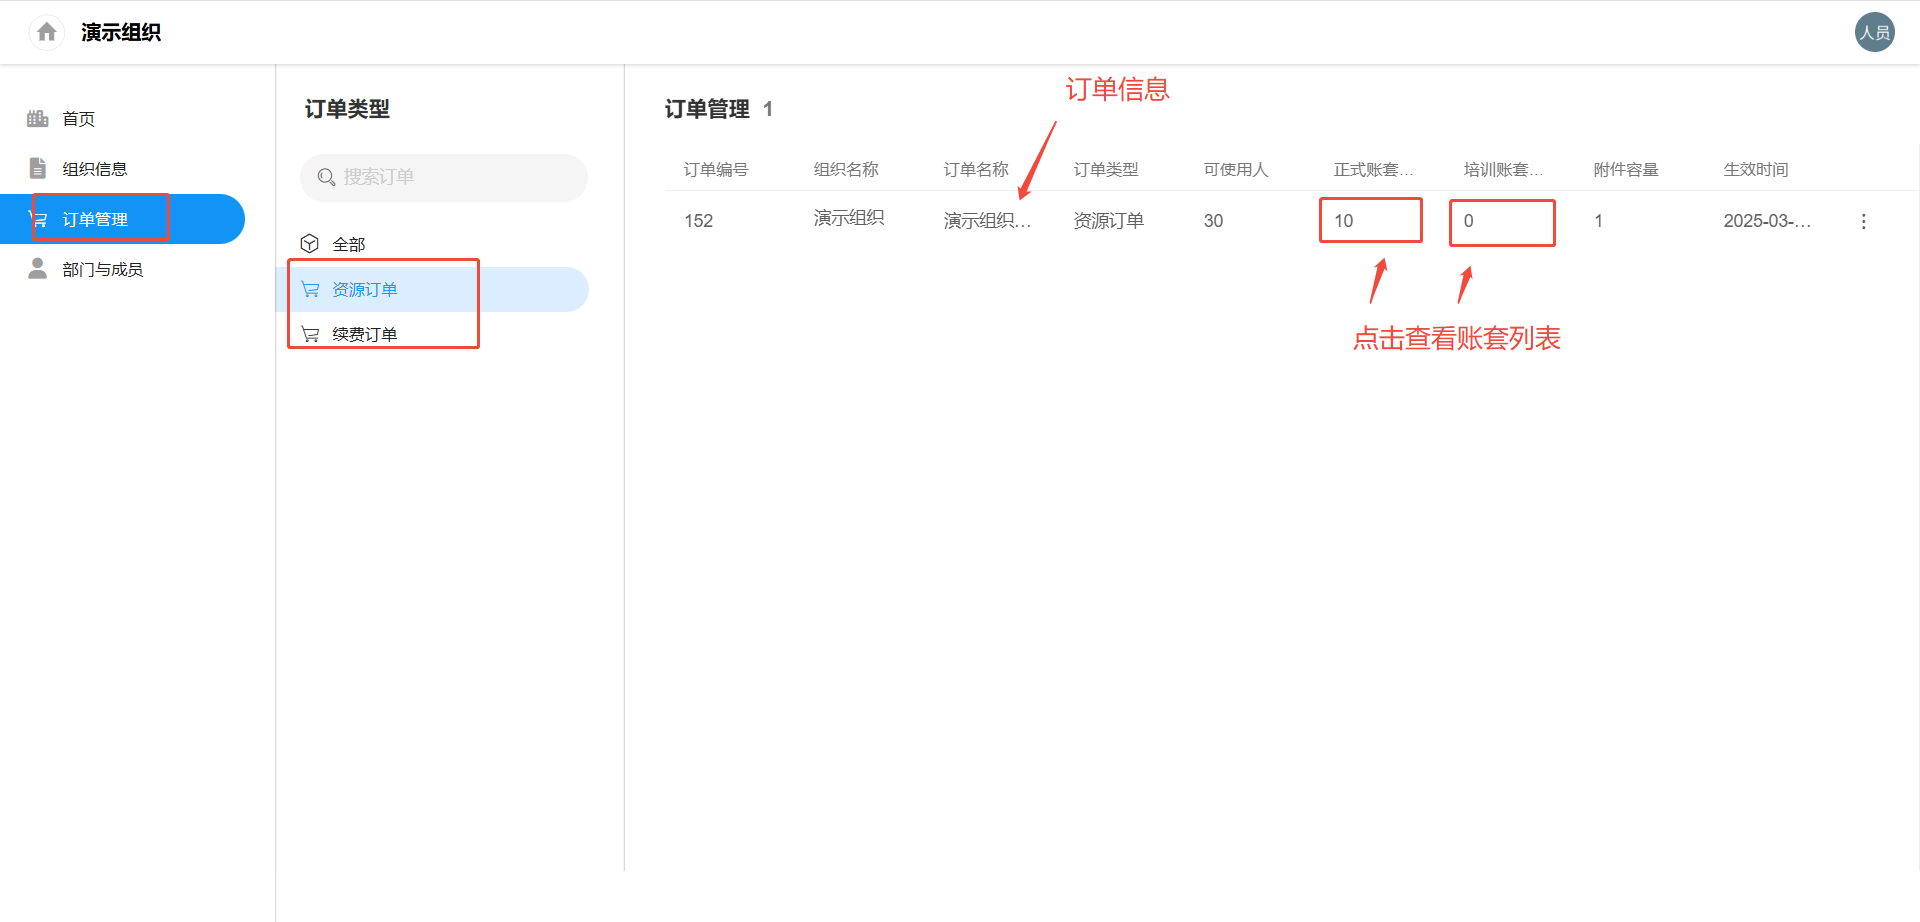Open the row actions kebab menu for order 152
Viewport: 1920px width, 922px height.
click(1863, 221)
